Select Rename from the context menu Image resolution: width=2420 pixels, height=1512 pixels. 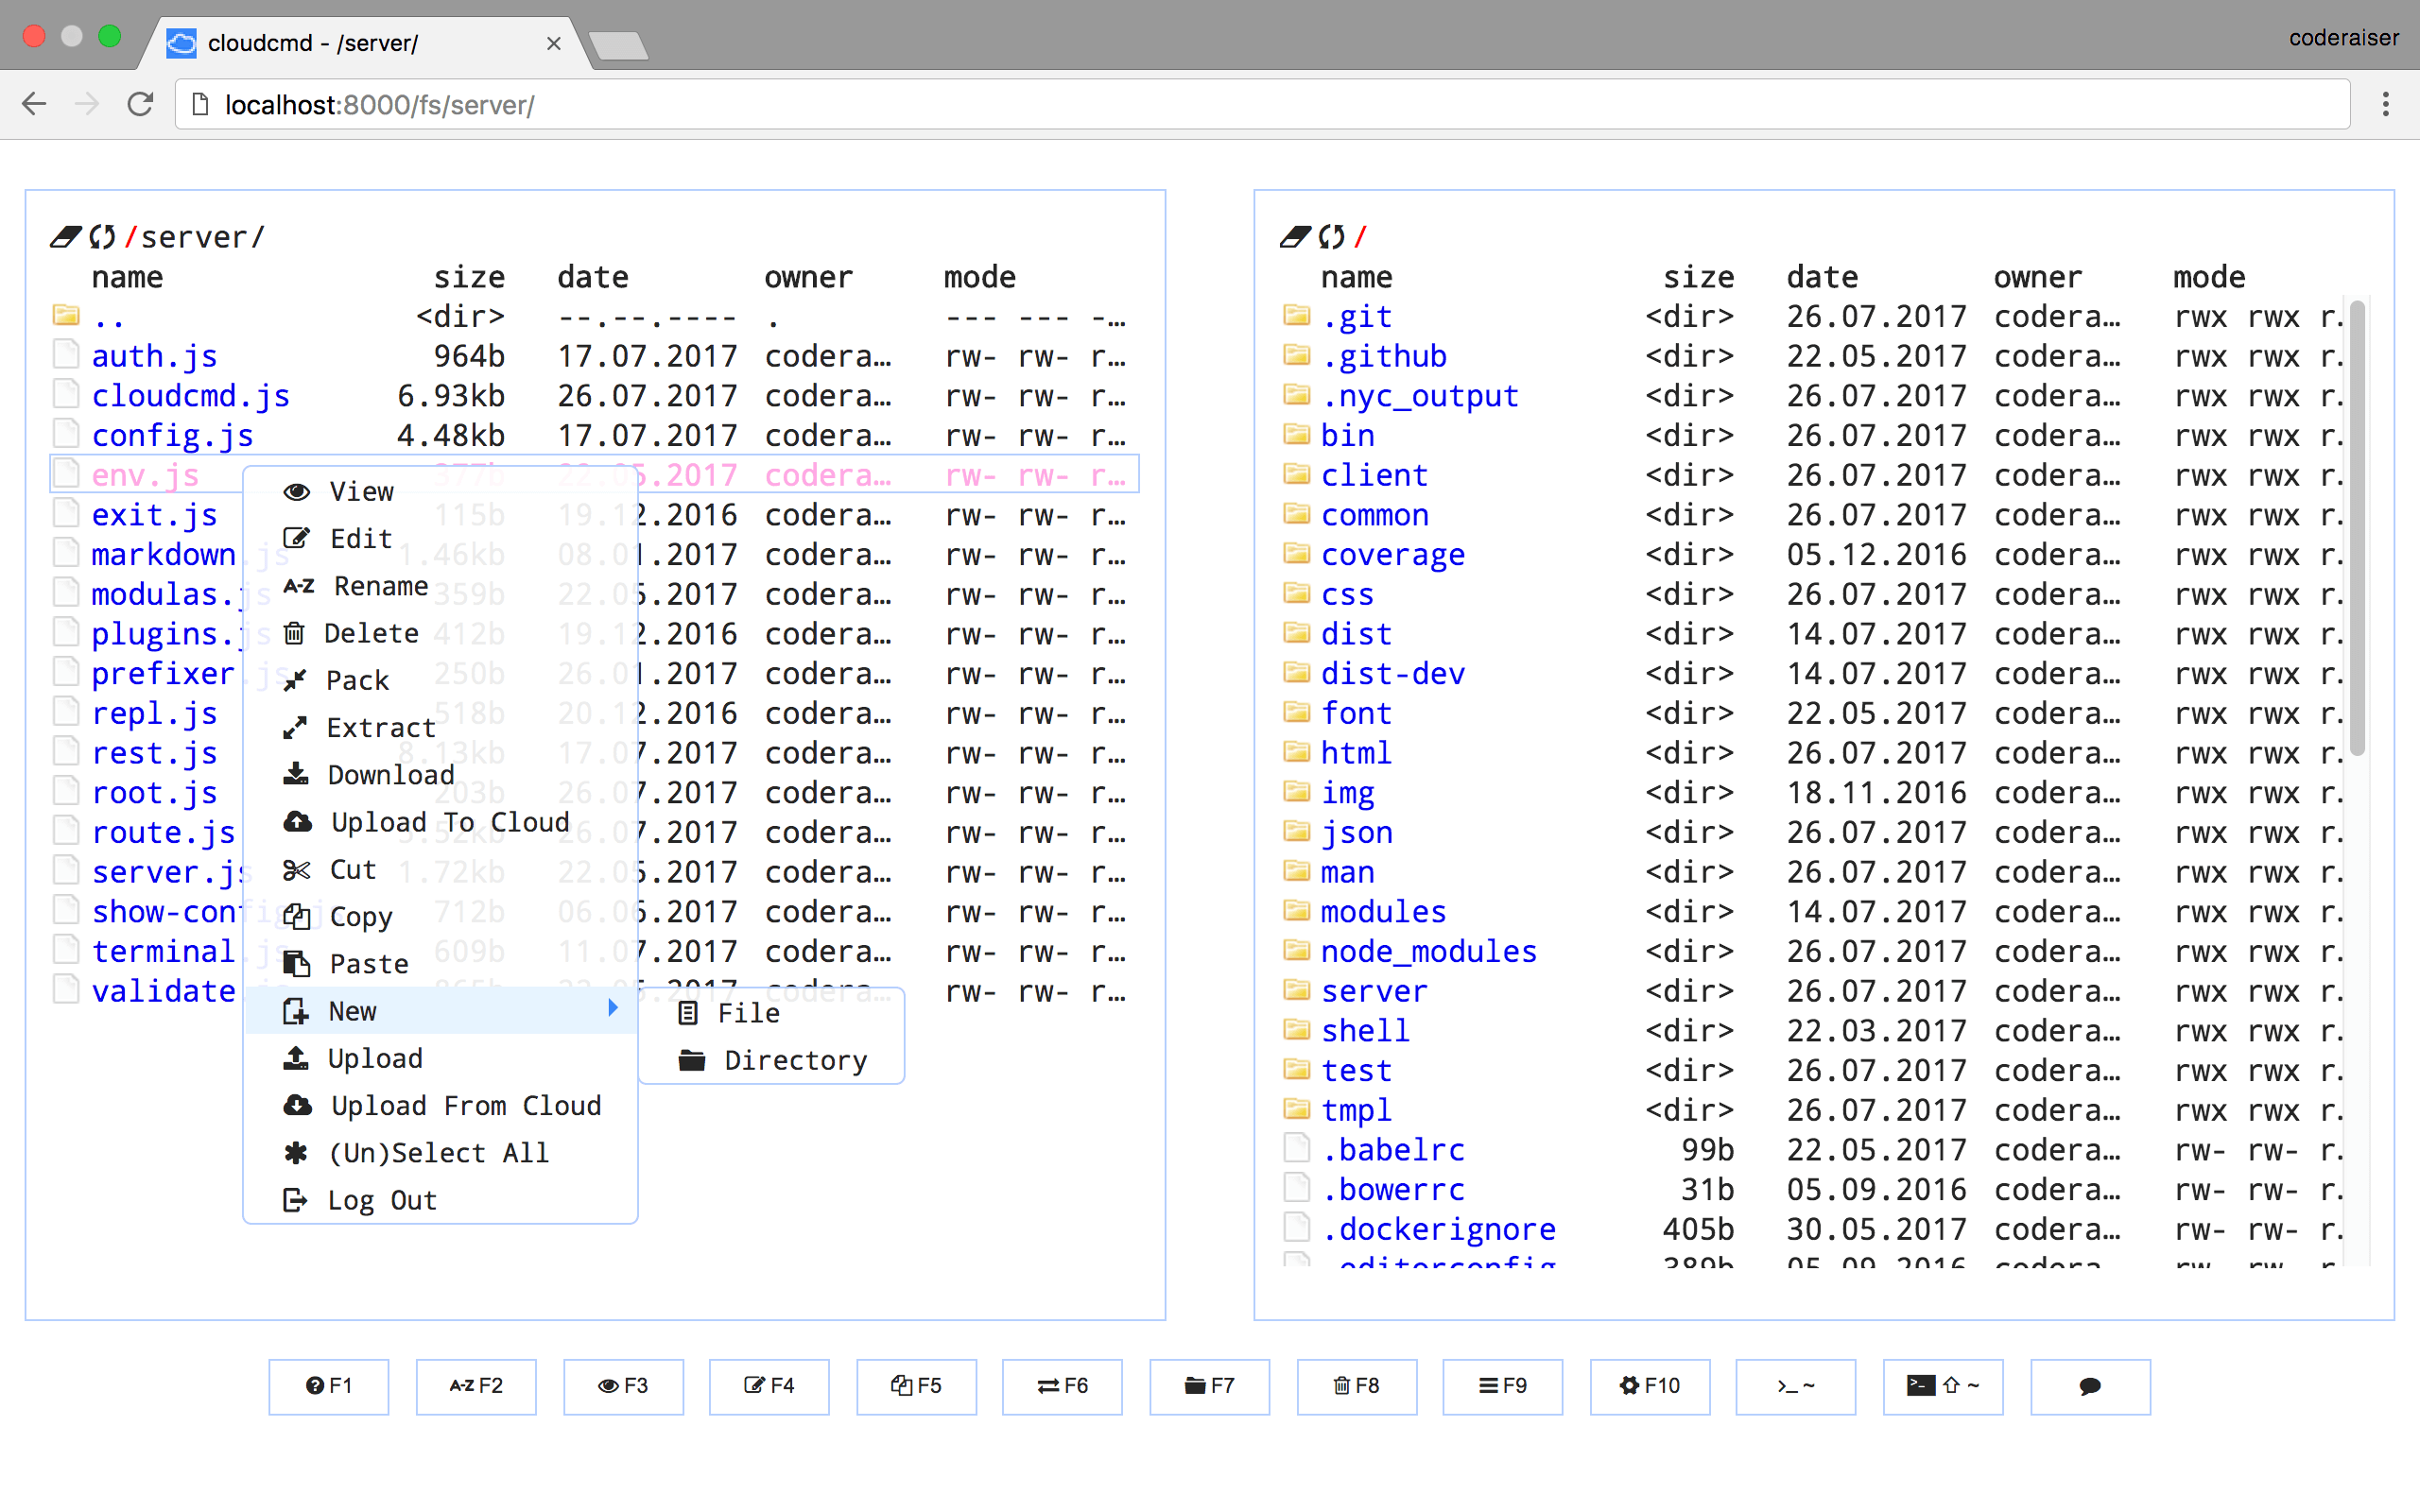pyautogui.click(x=380, y=586)
